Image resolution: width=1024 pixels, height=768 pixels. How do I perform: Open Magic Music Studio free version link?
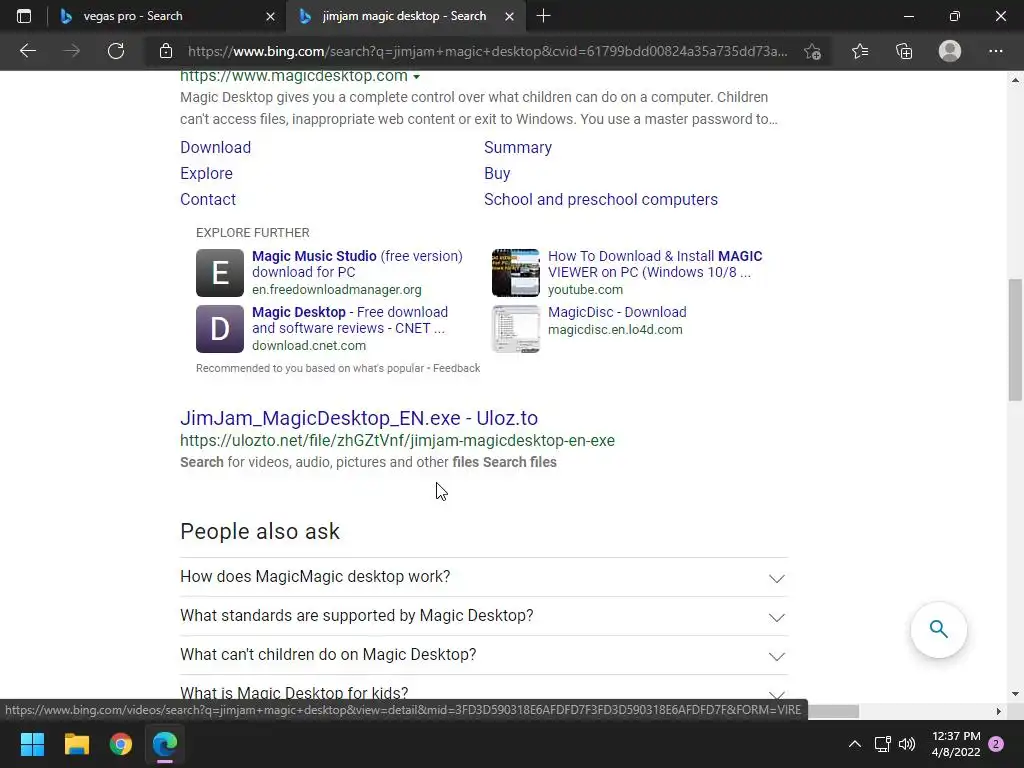[357, 264]
